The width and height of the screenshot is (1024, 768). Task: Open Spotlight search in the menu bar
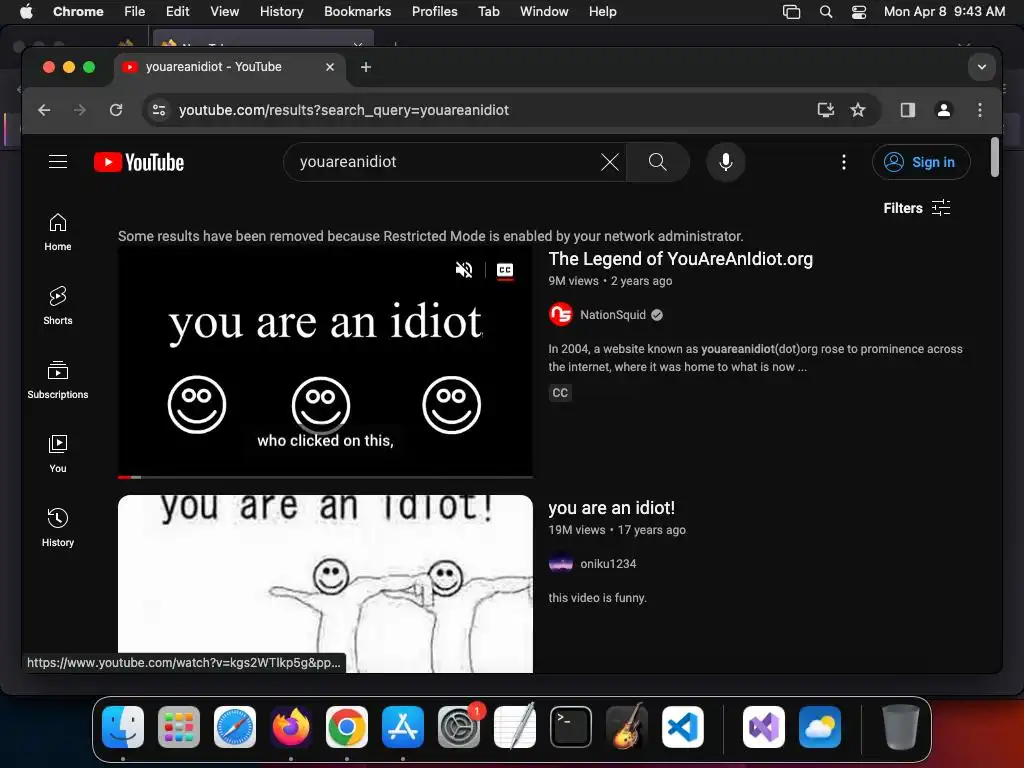(825, 11)
